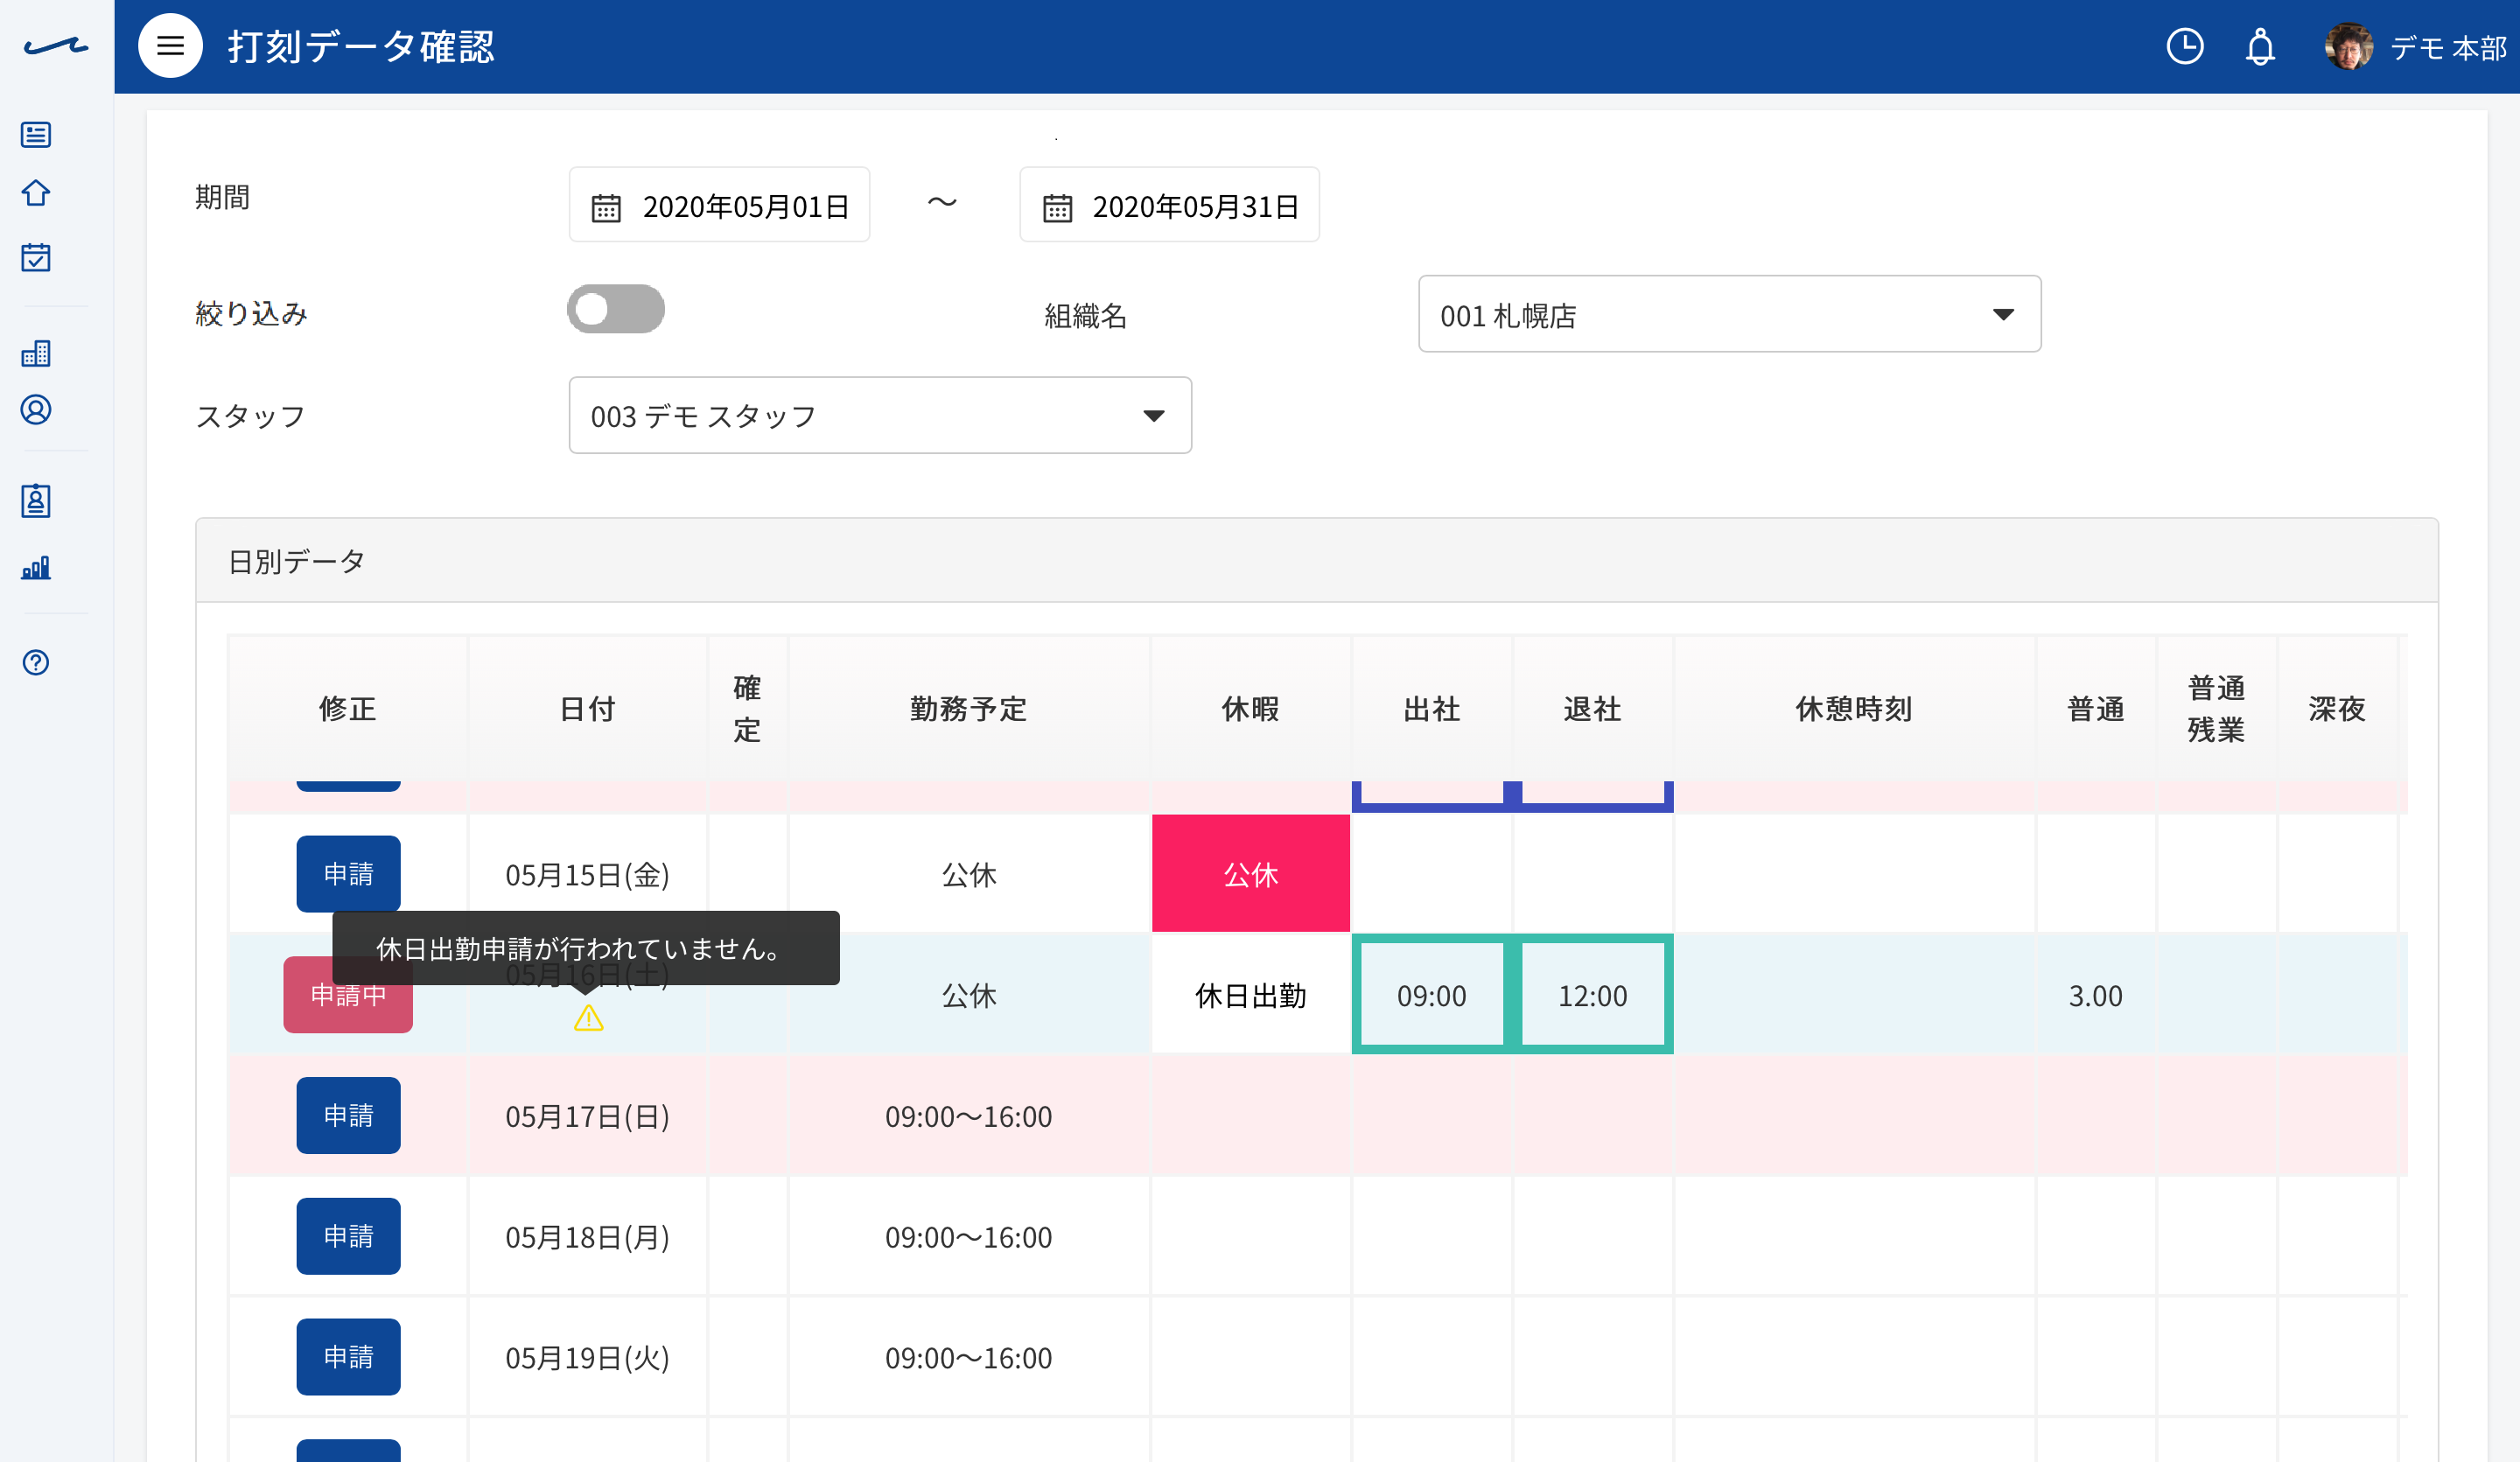The height and width of the screenshot is (1462, 2520).
Task: Click 申請 button for 05月17日(日)
Action: pos(348,1115)
